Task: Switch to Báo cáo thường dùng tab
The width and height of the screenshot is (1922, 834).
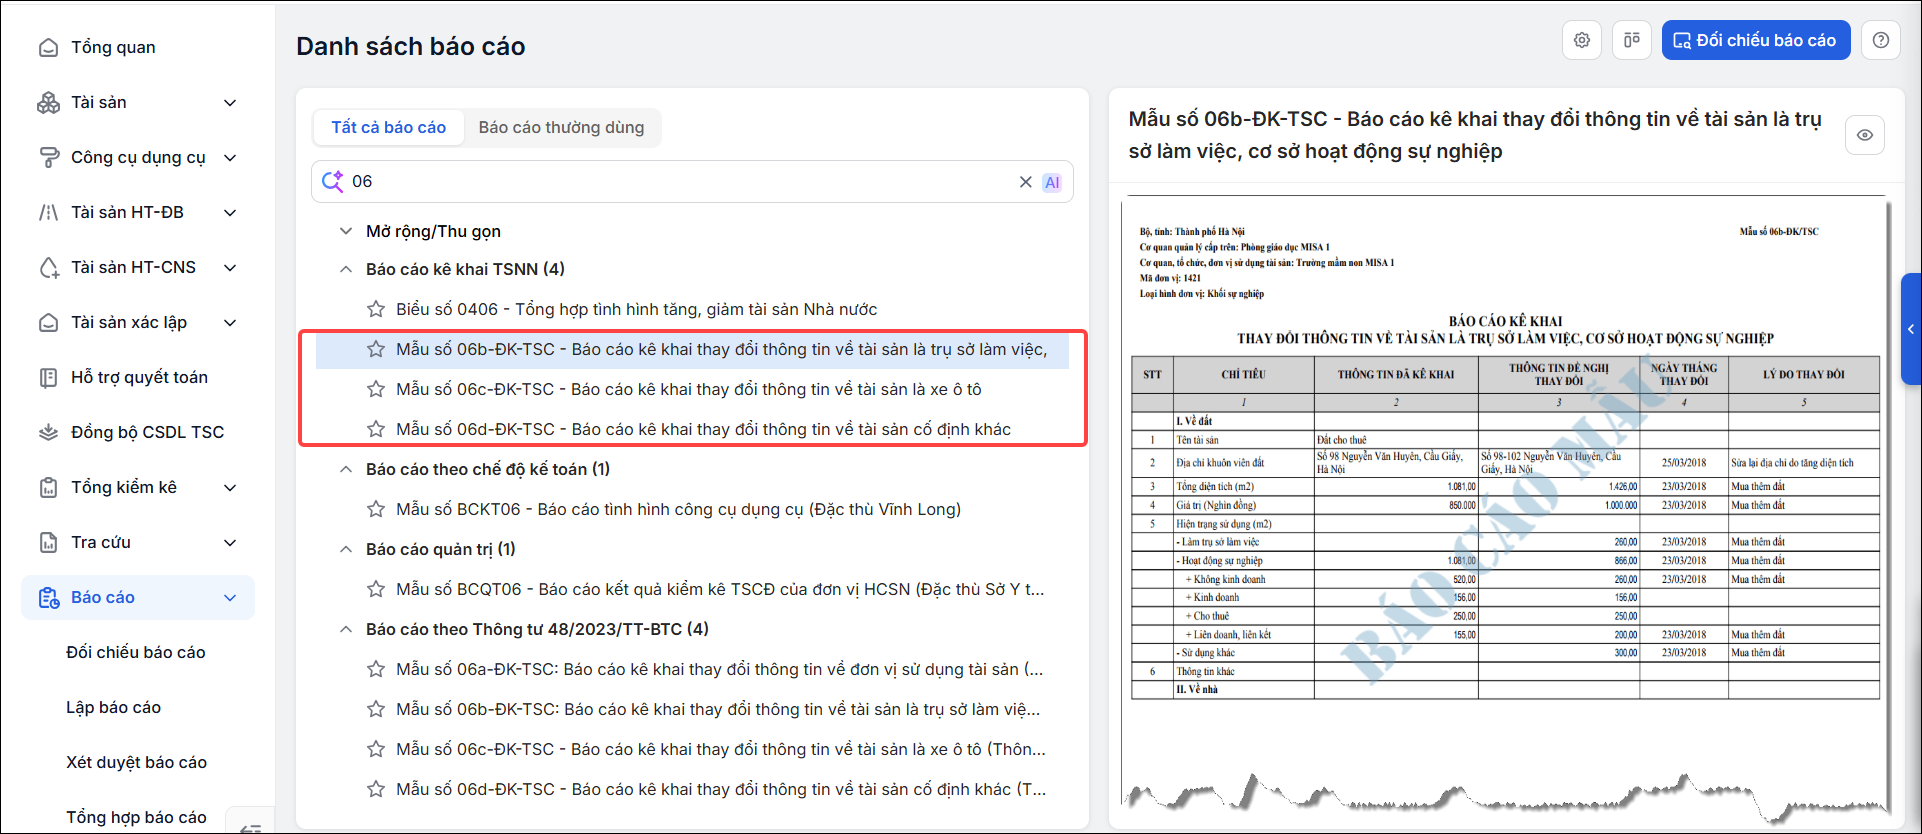Action: [561, 127]
